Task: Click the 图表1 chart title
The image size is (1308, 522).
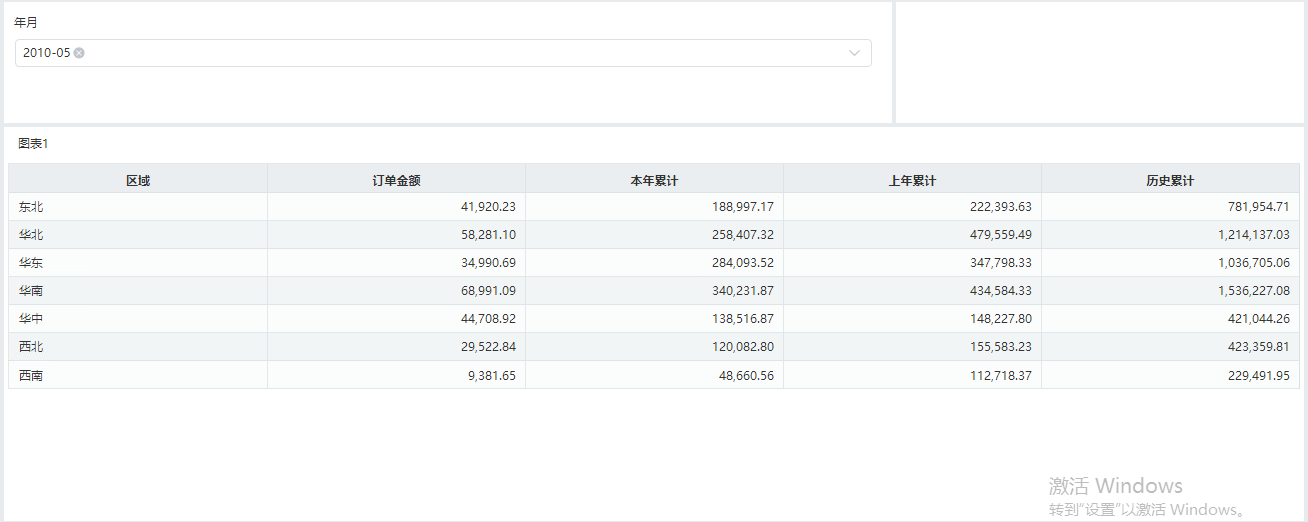Action: [33, 144]
